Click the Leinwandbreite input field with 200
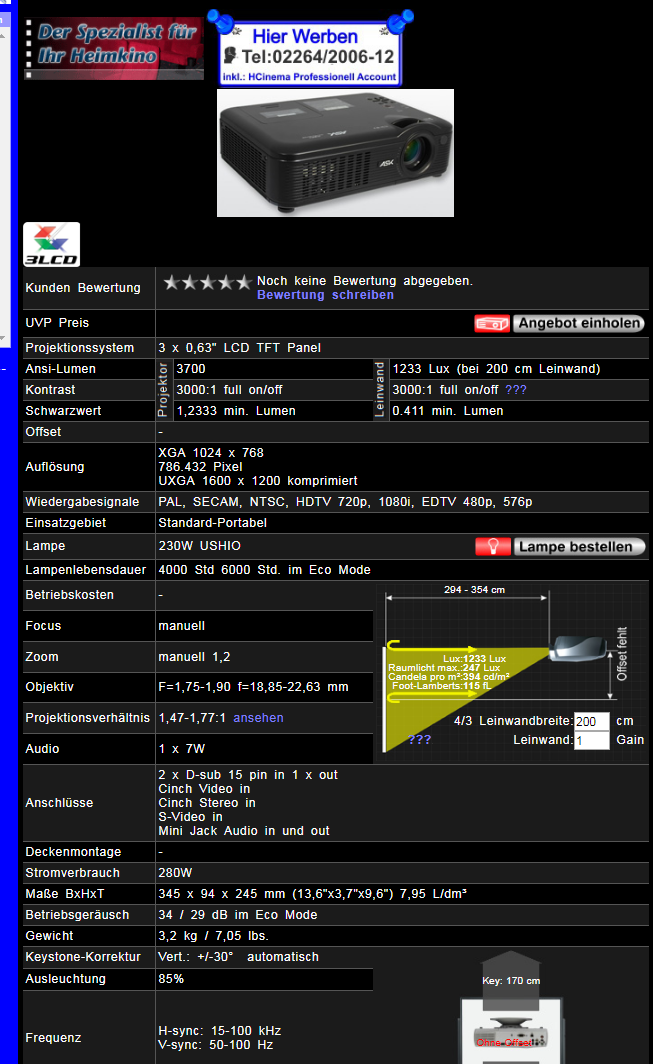 tap(591, 721)
